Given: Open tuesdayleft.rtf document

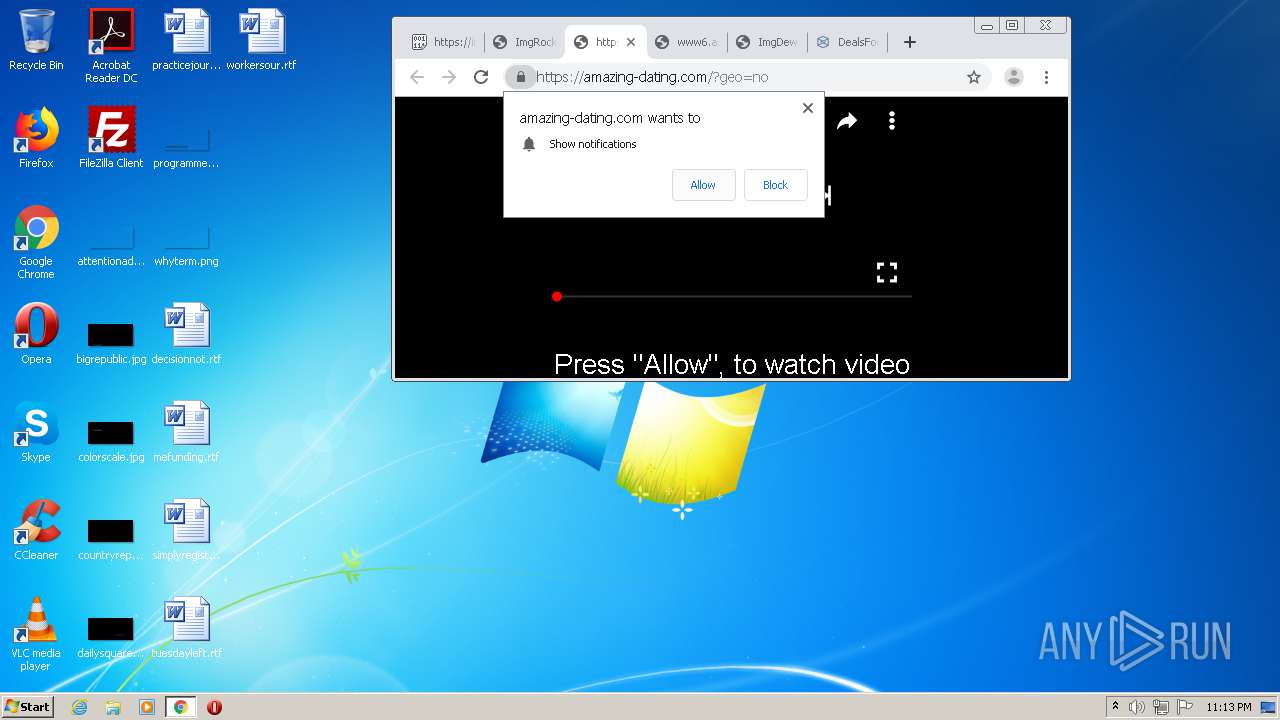Looking at the screenshot, I should [186, 628].
